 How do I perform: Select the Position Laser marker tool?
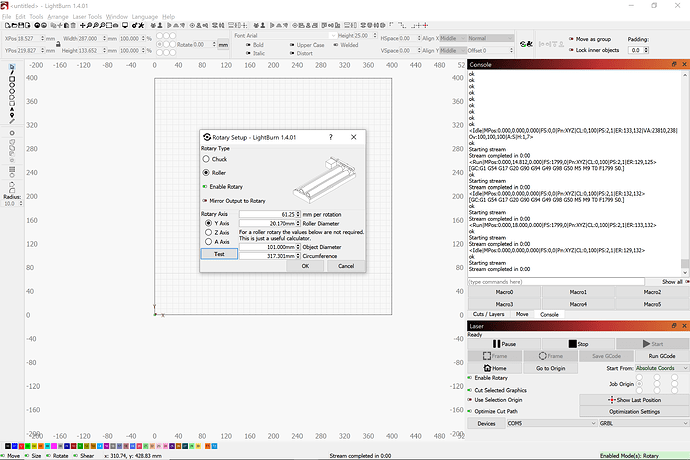[12, 115]
